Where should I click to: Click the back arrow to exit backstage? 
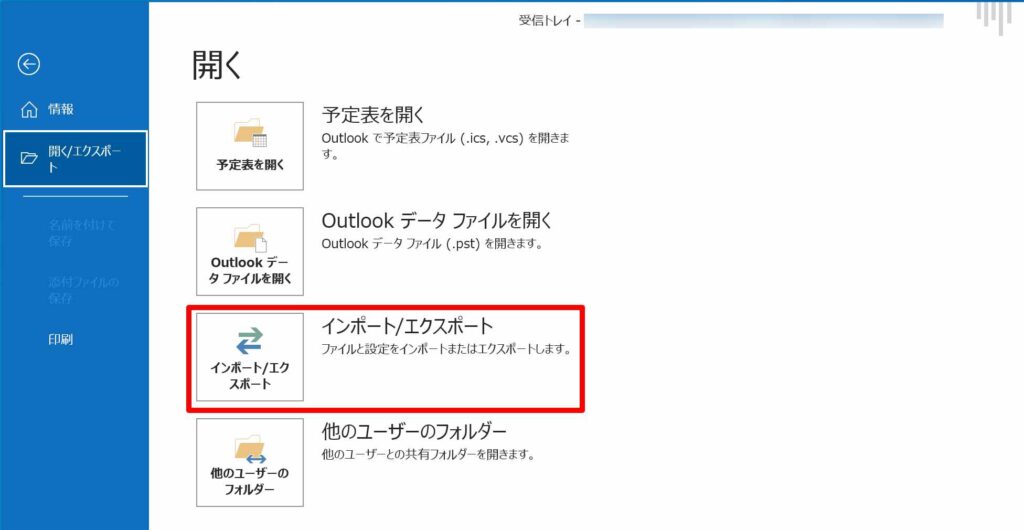pos(29,65)
